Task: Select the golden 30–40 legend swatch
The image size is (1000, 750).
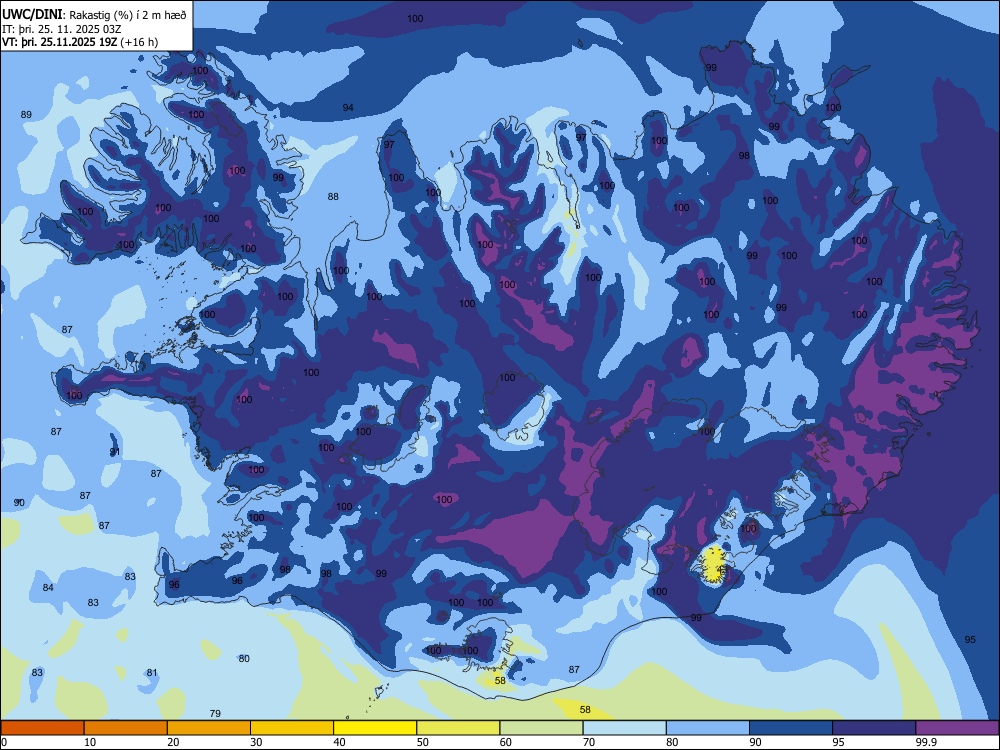Action: pyautogui.click(x=292, y=728)
